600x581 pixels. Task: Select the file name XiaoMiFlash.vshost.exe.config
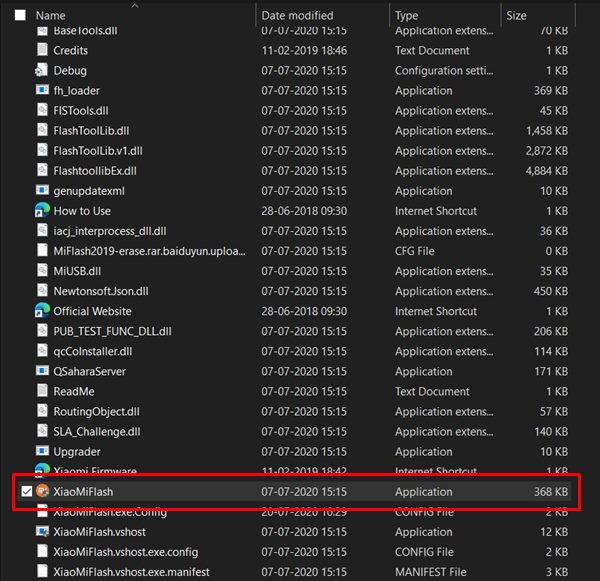click(126, 552)
